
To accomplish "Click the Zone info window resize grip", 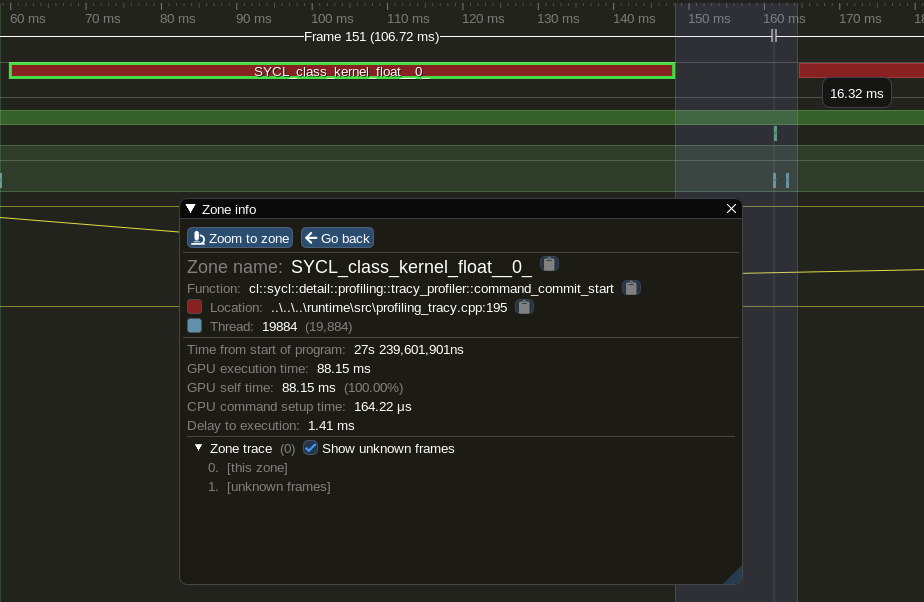I will pos(733,575).
